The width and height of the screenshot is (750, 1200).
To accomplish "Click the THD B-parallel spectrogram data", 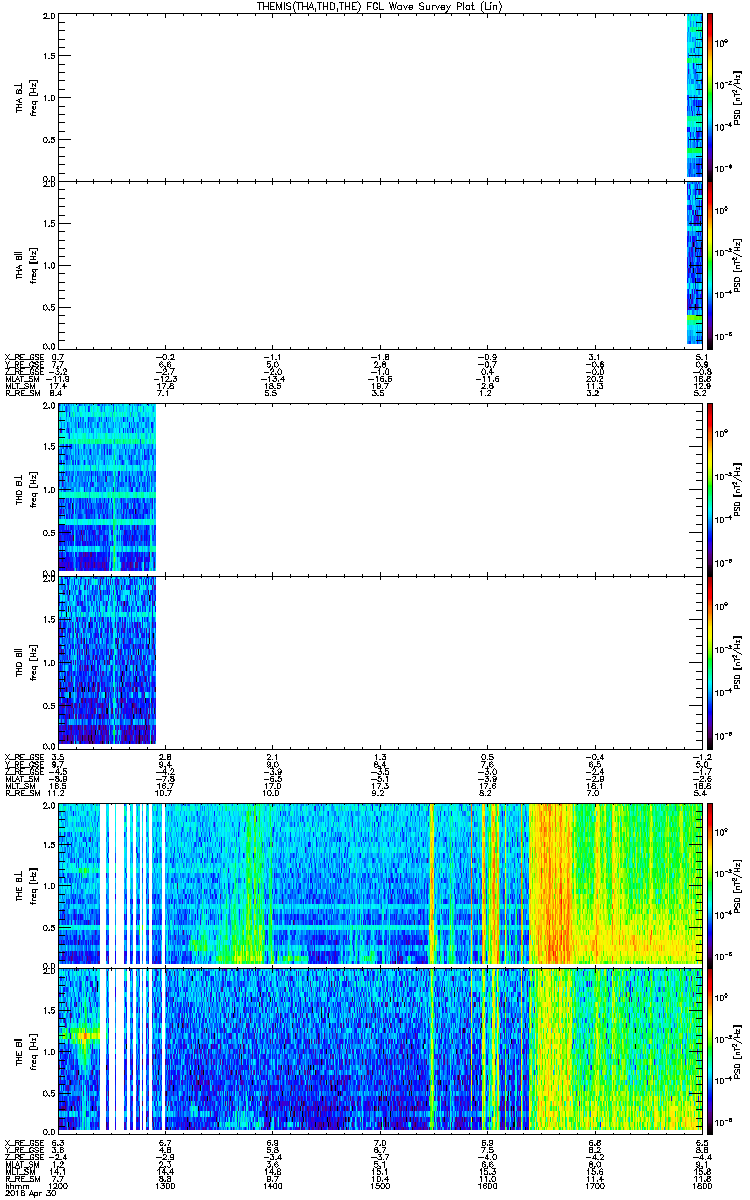I will 107,660.
